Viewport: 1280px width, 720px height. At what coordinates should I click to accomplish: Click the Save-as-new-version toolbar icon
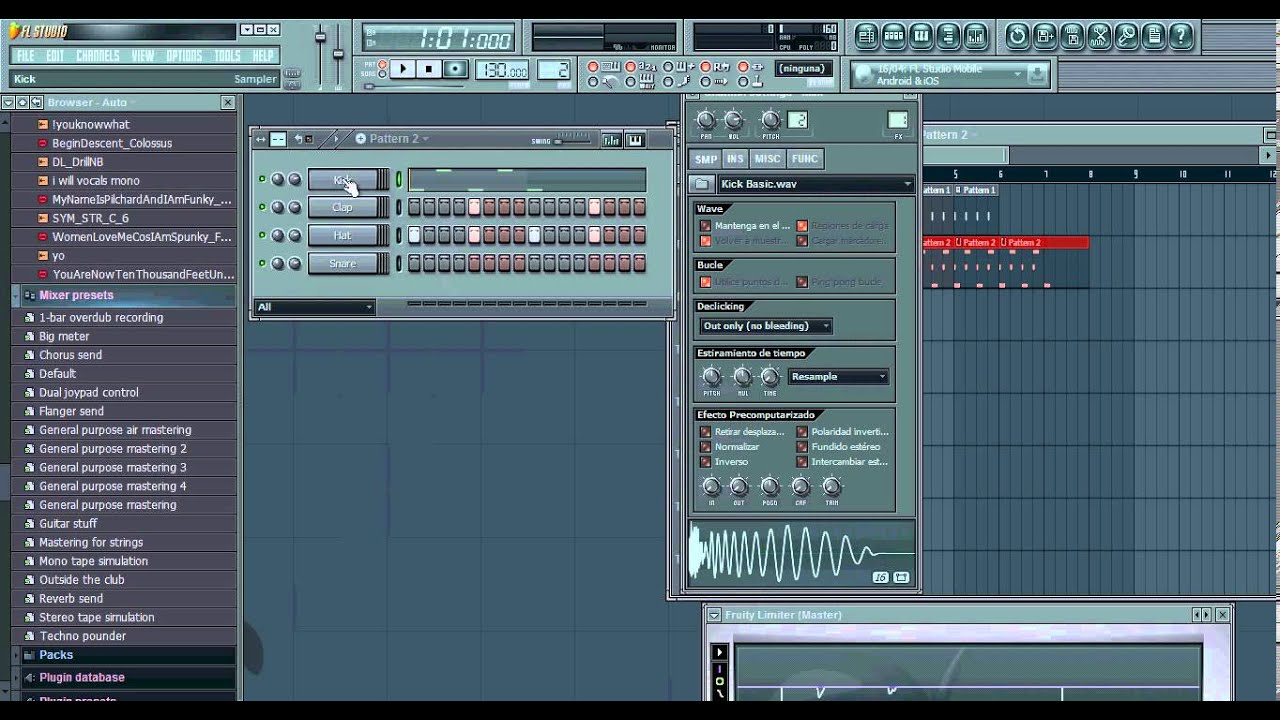pyautogui.click(x=1045, y=37)
